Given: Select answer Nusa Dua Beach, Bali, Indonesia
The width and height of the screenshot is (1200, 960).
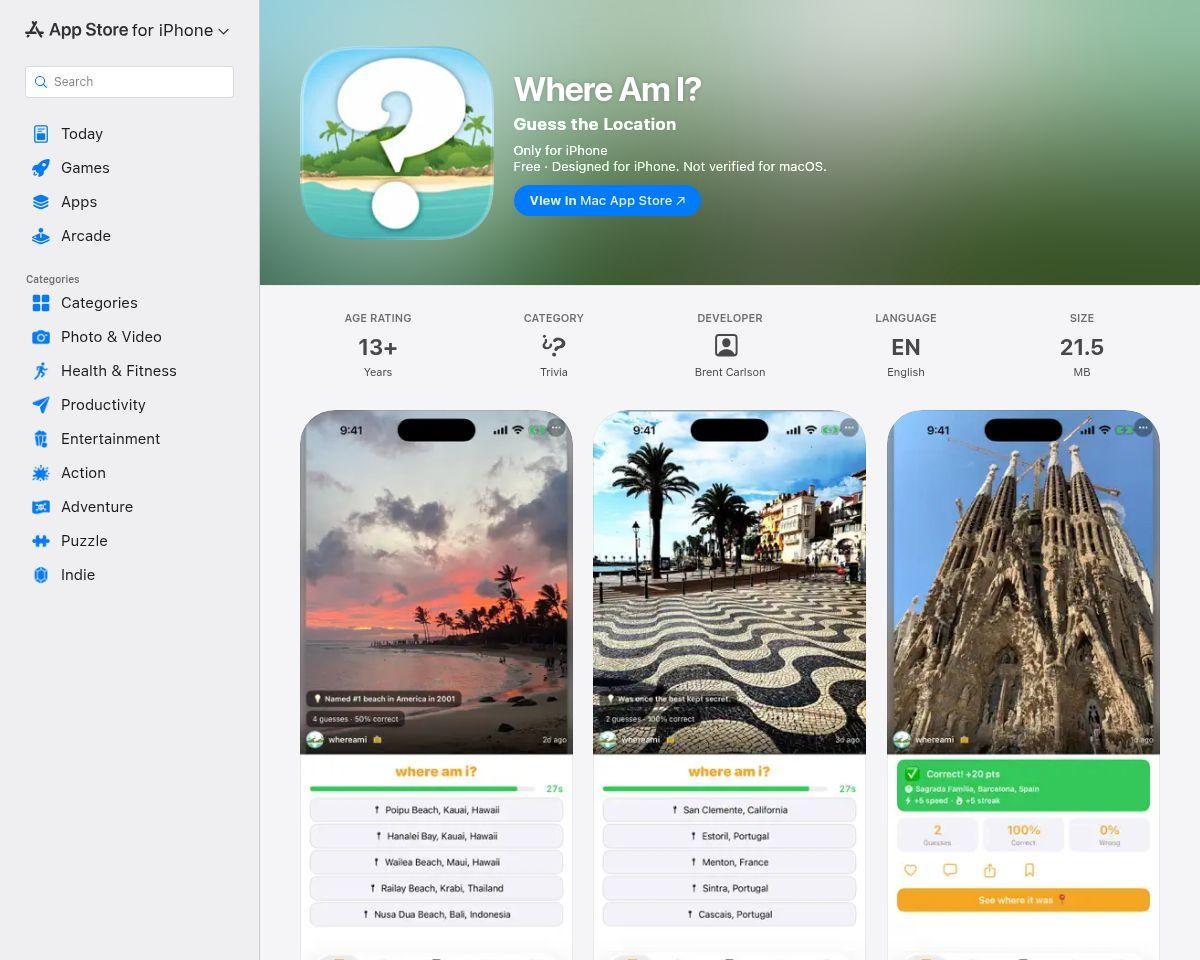Looking at the screenshot, I should pyautogui.click(x=436, y=914).
